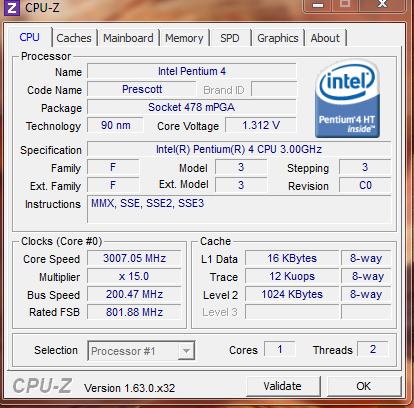Click the Level 2 cache size field

pos(292,294)
